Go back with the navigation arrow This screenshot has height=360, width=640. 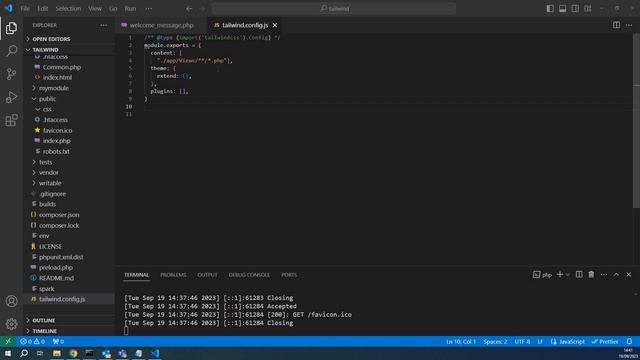tap(189, 9)
